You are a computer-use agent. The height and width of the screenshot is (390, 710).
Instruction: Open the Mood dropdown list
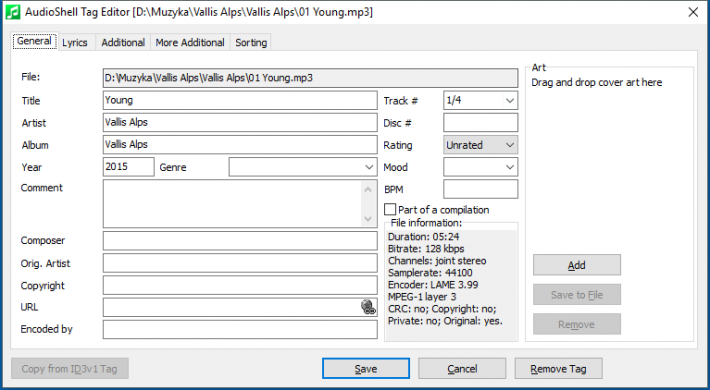510,167
